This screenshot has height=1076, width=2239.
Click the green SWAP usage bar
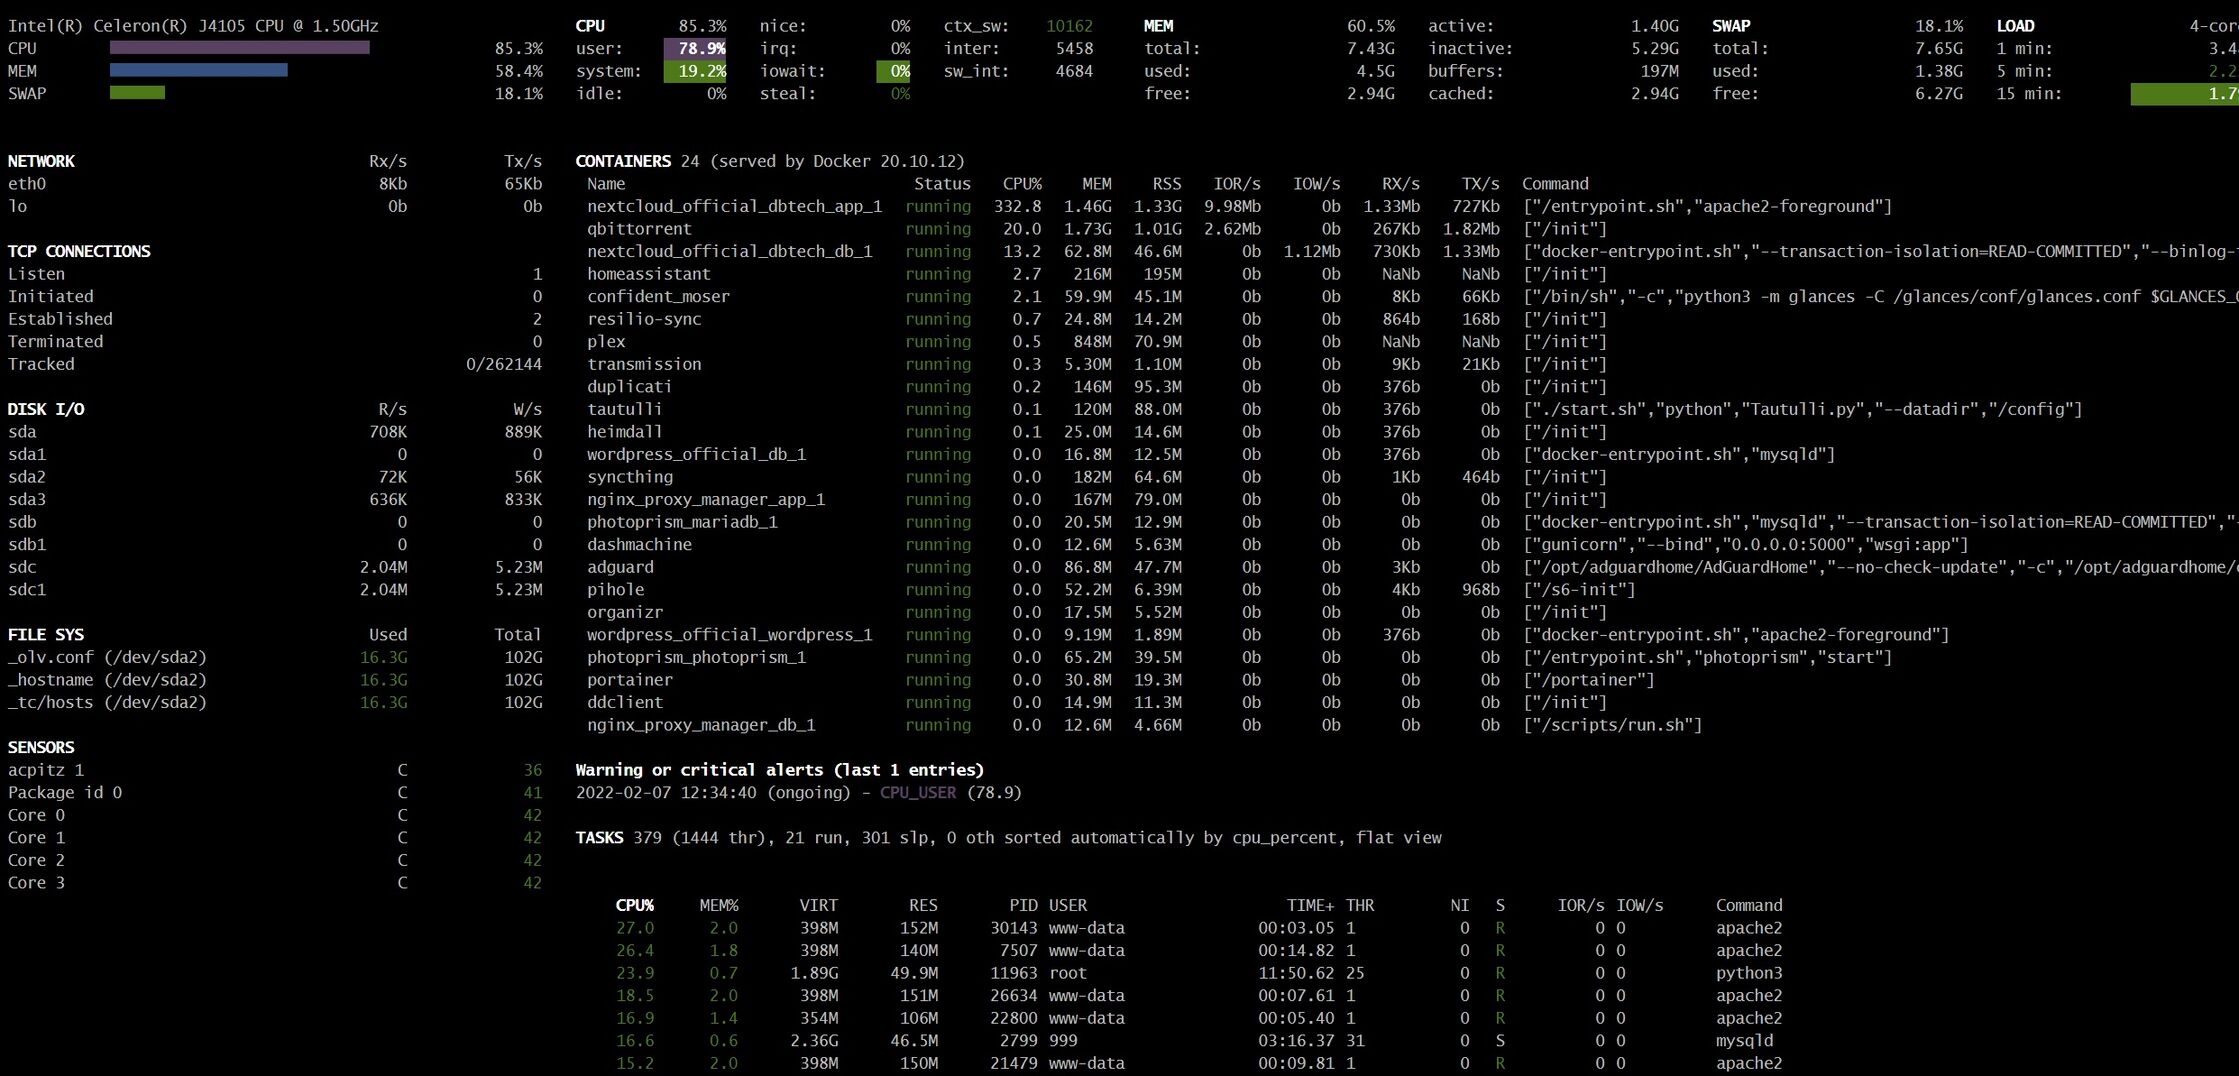137,93
